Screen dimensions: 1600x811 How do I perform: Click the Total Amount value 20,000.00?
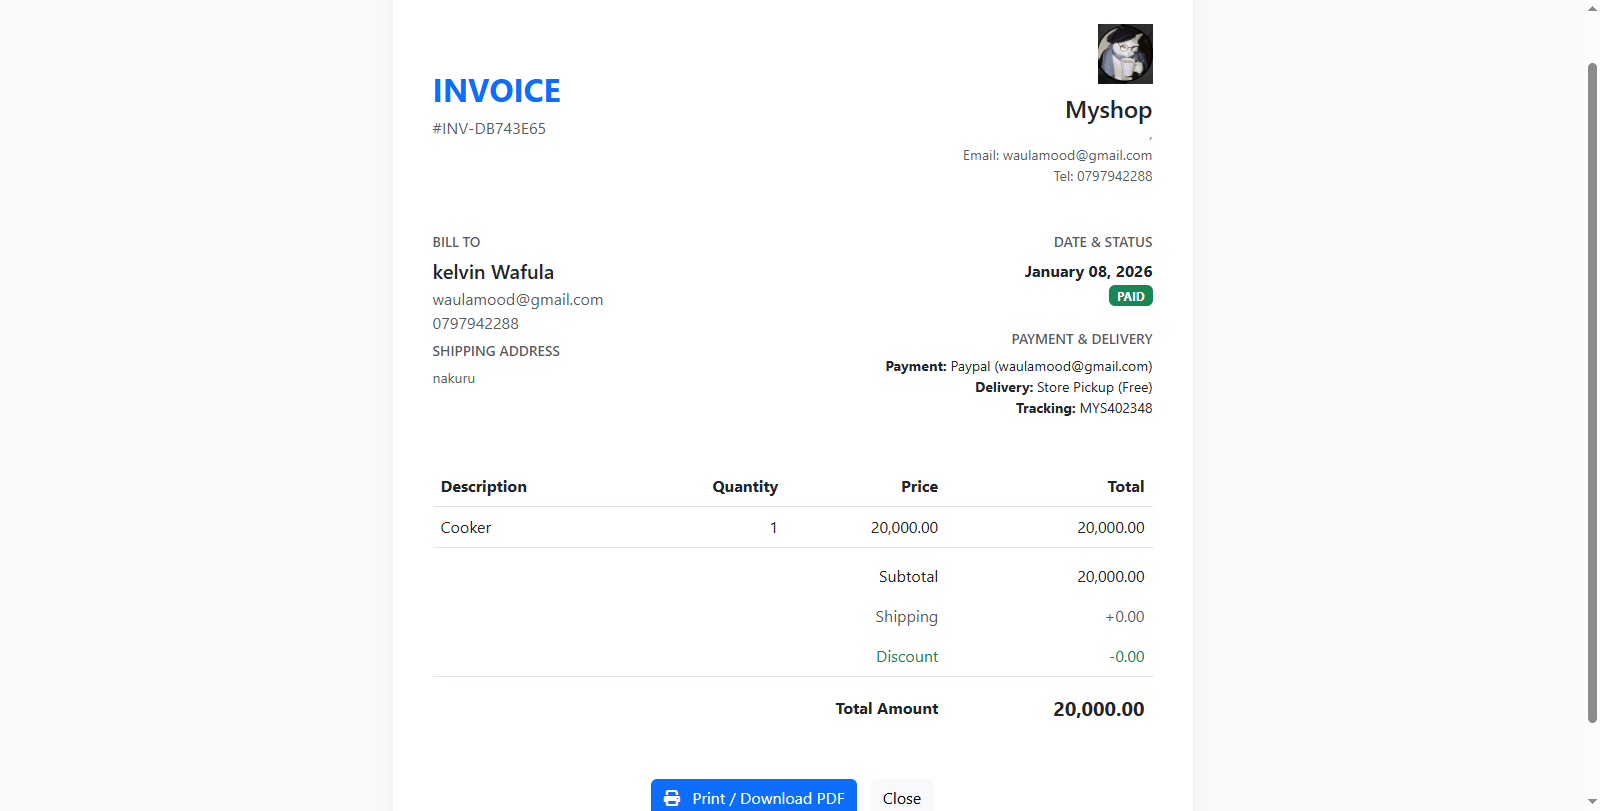1098,709
